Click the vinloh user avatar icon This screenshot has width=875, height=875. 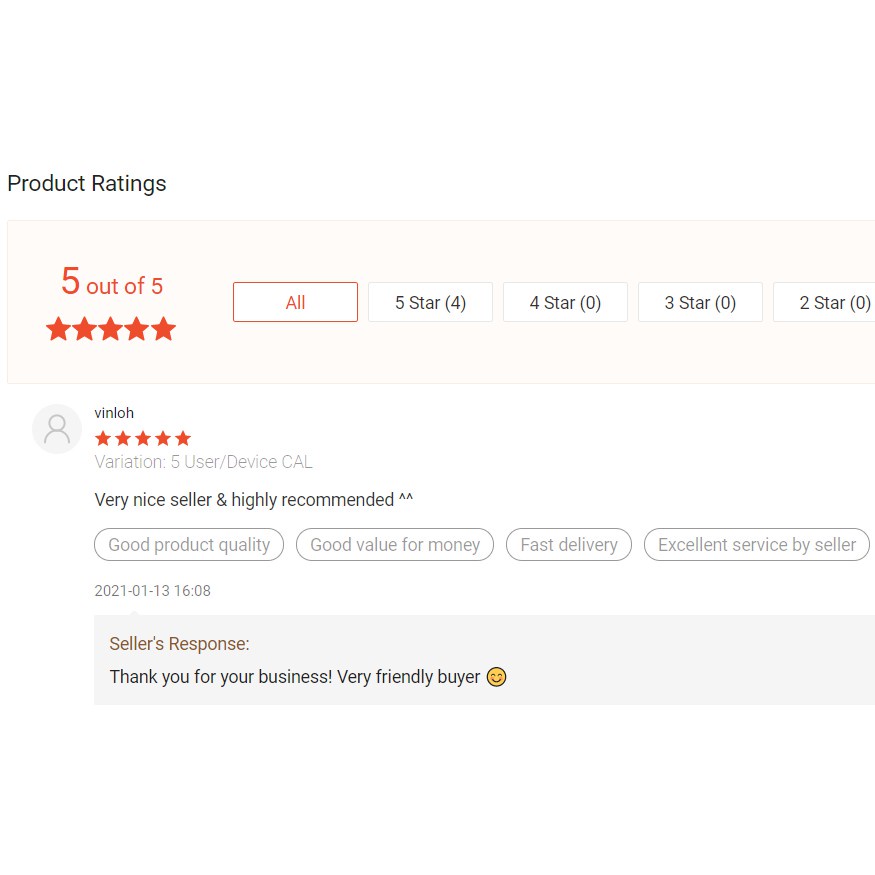tap(57, 429)
